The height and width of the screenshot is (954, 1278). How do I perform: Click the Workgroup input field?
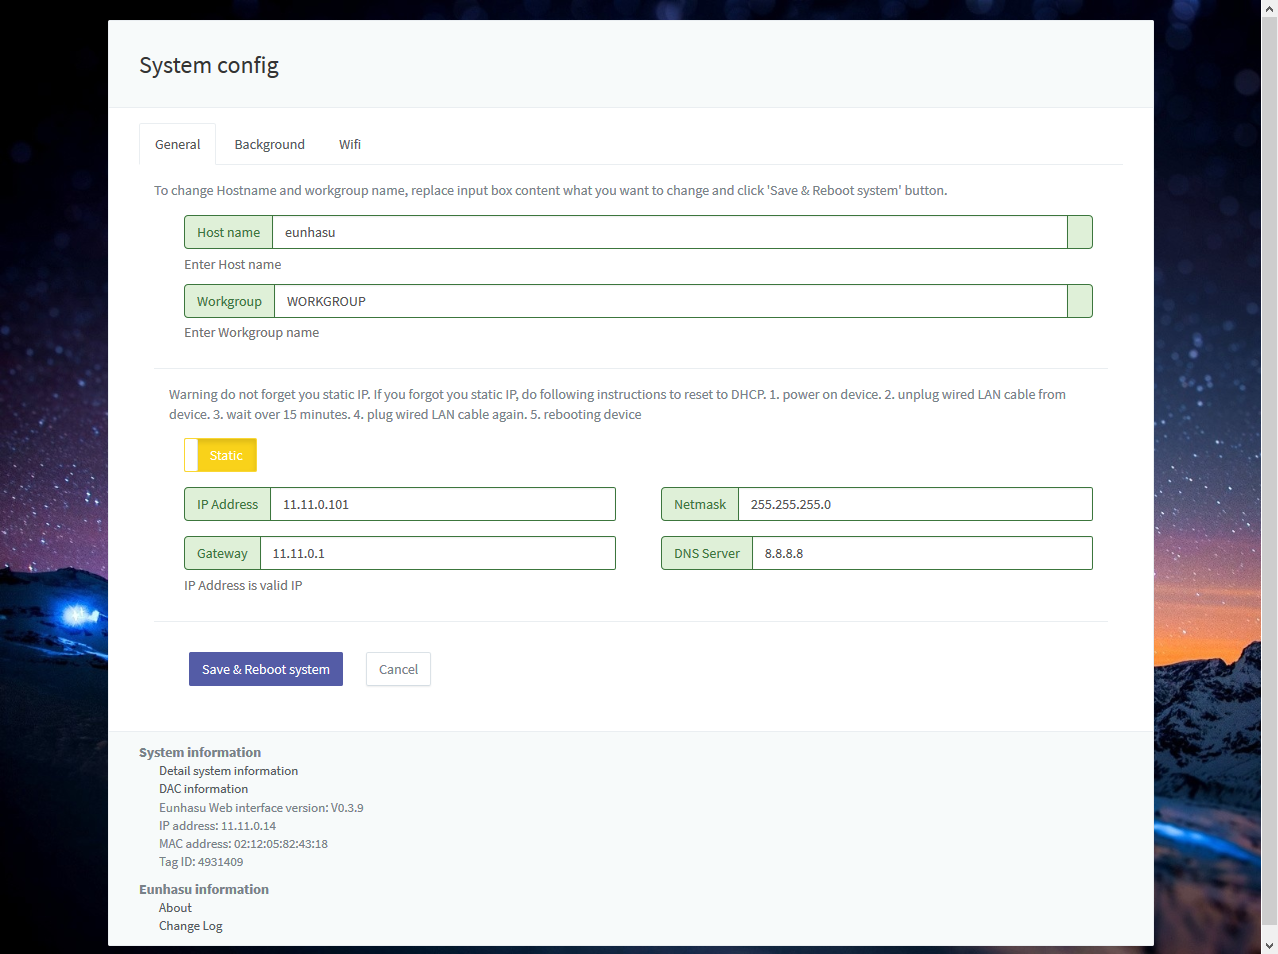[669, 302]
